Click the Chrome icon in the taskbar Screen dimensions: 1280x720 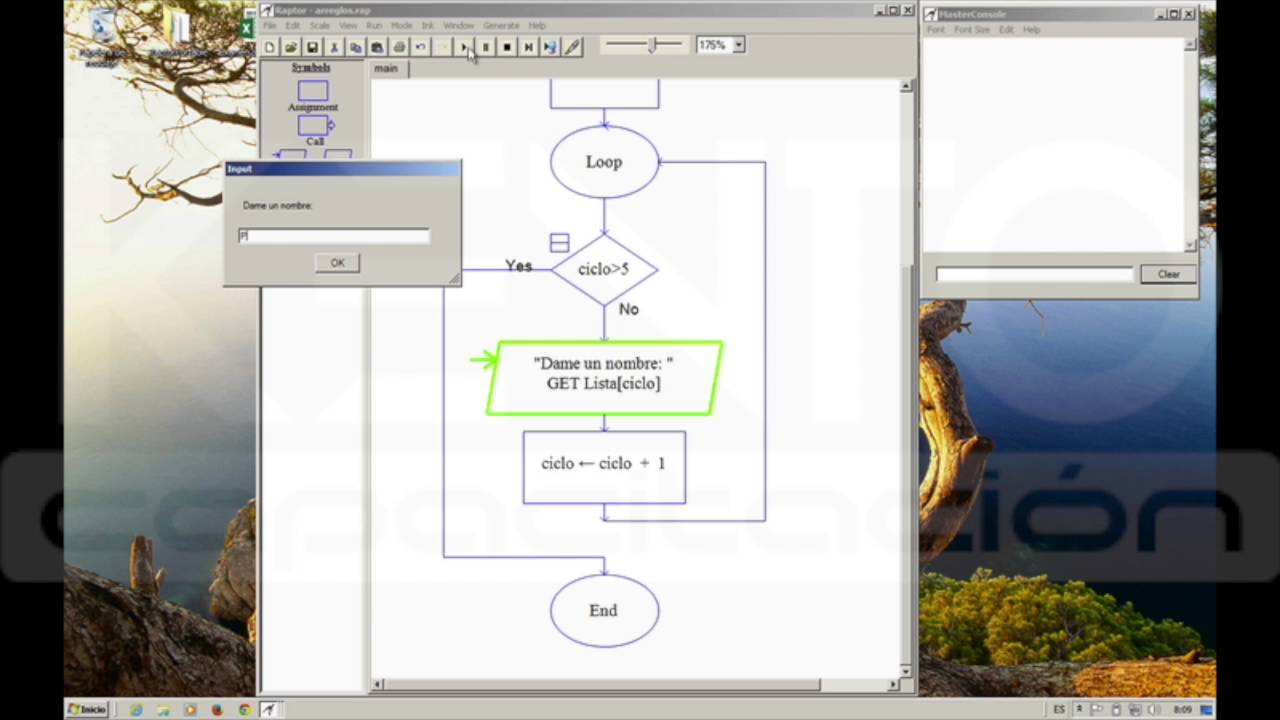tap(244, 709)
